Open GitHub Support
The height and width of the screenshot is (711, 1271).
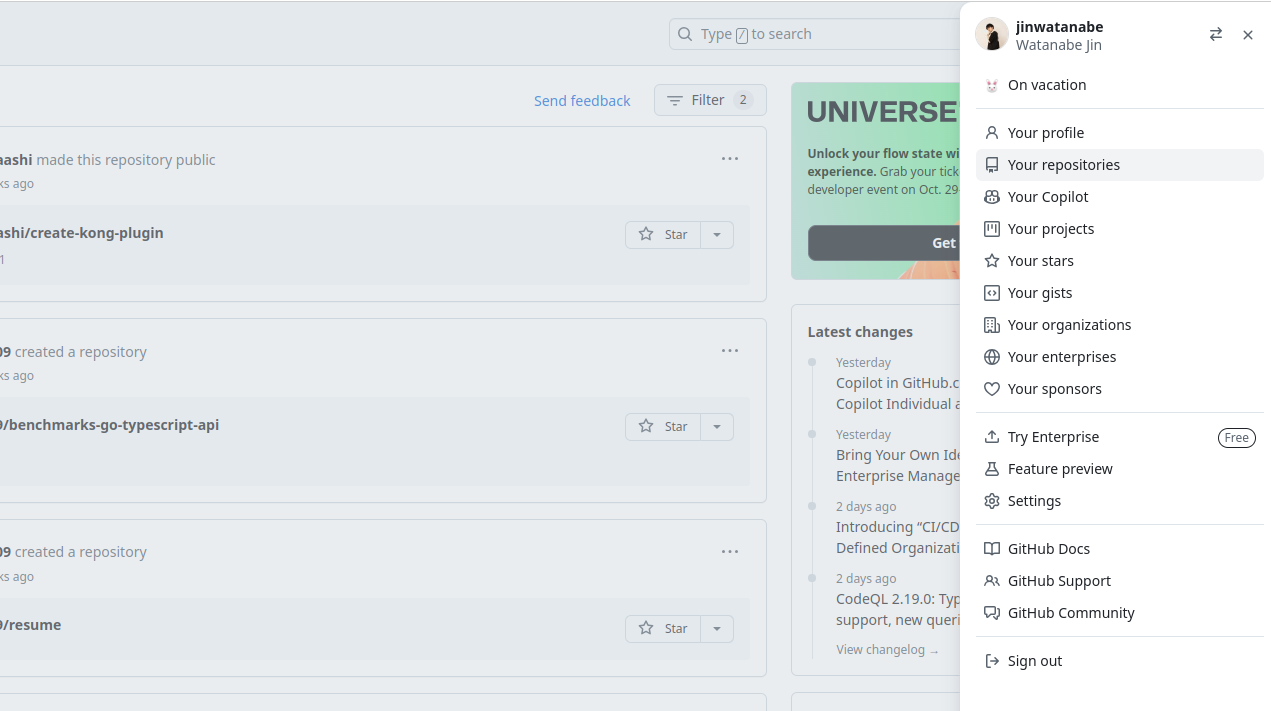(x=1120, y=581)
